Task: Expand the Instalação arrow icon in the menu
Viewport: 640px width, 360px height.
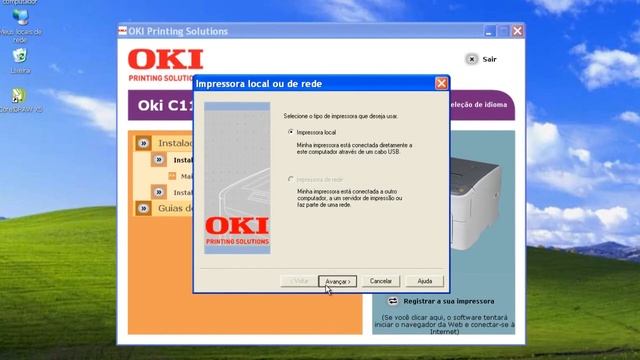Action: 143,143
